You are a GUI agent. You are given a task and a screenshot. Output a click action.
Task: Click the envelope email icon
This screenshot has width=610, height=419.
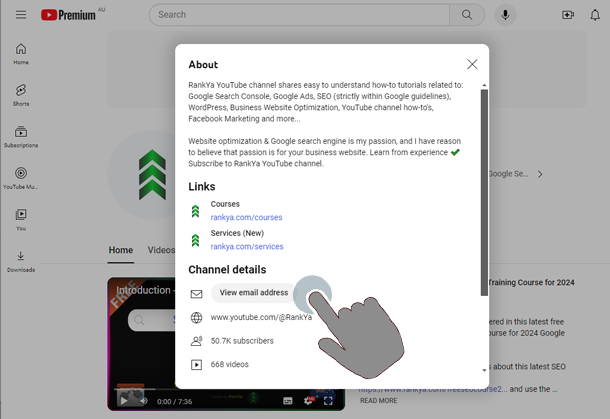click(x=196, y=294)
